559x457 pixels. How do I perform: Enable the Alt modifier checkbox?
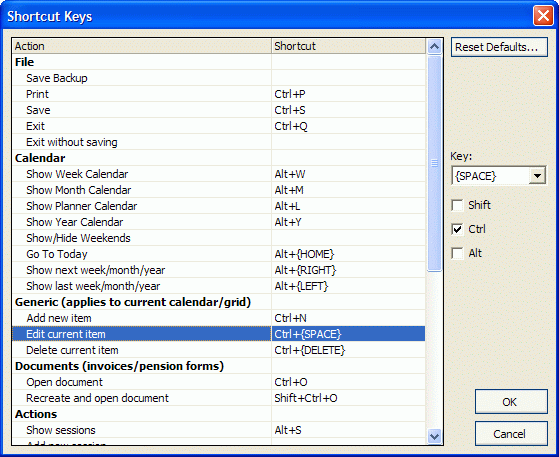457,253
